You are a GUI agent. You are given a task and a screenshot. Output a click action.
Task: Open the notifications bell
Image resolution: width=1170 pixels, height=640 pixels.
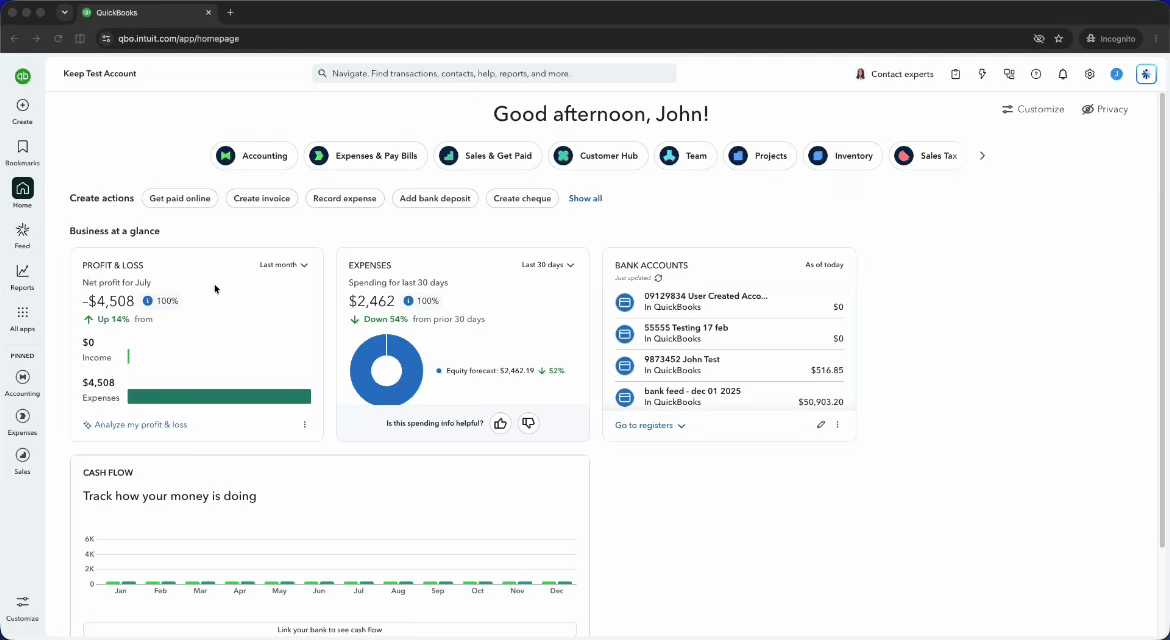1063,74
